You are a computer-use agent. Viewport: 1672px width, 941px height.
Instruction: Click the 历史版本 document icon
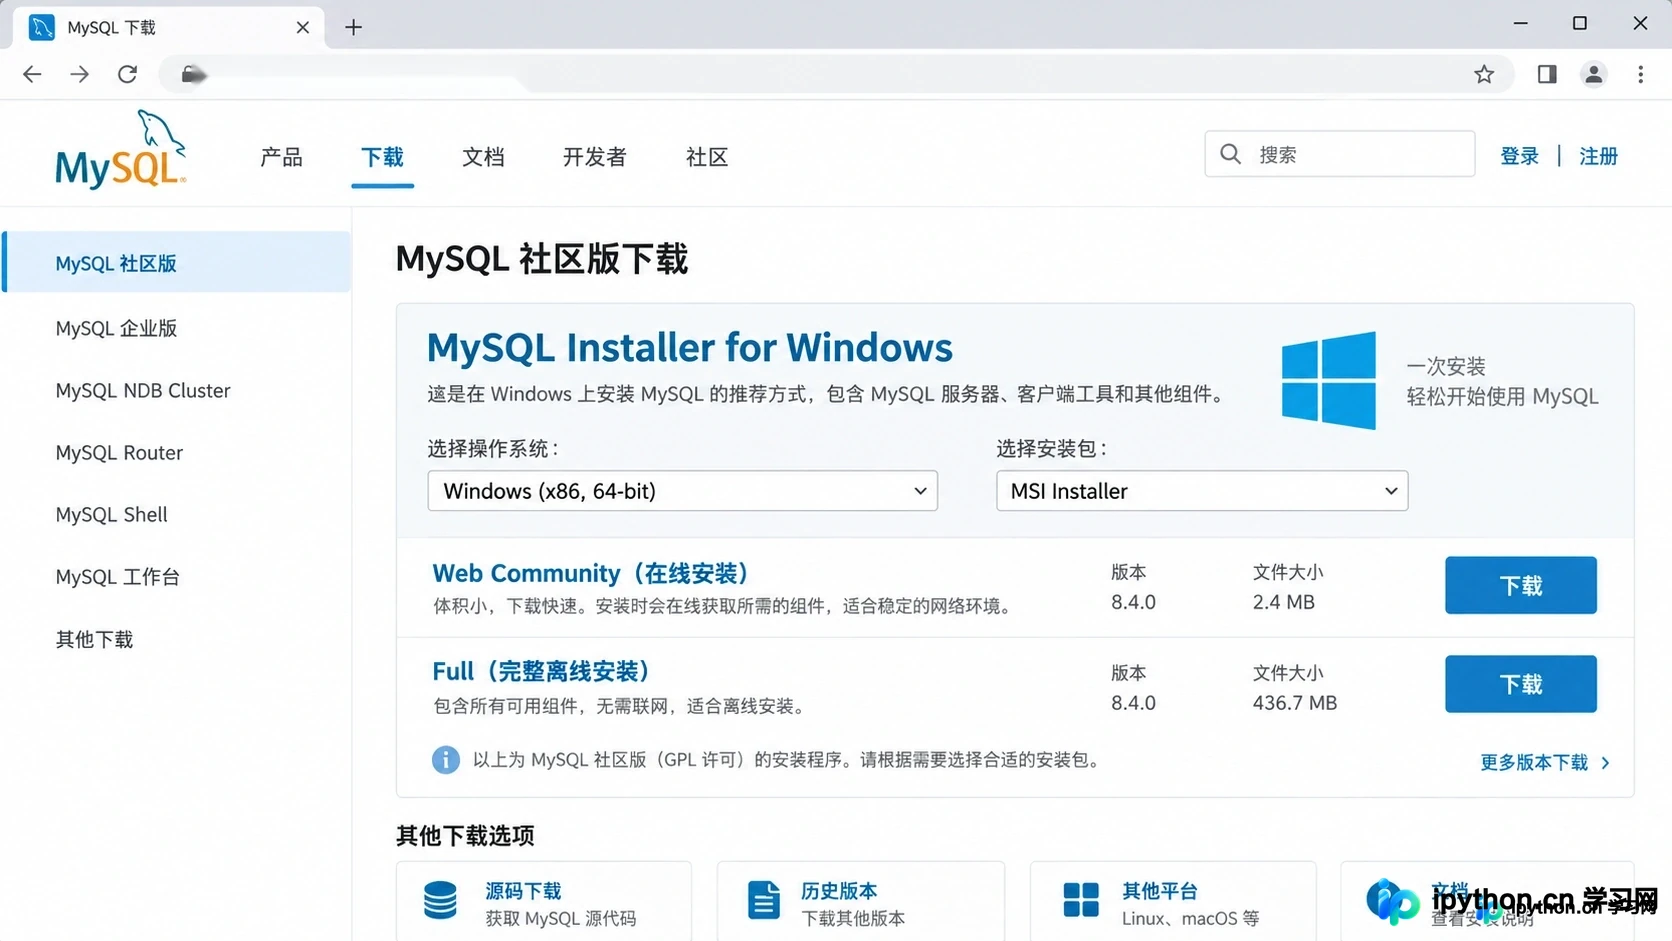click(764, 900)
